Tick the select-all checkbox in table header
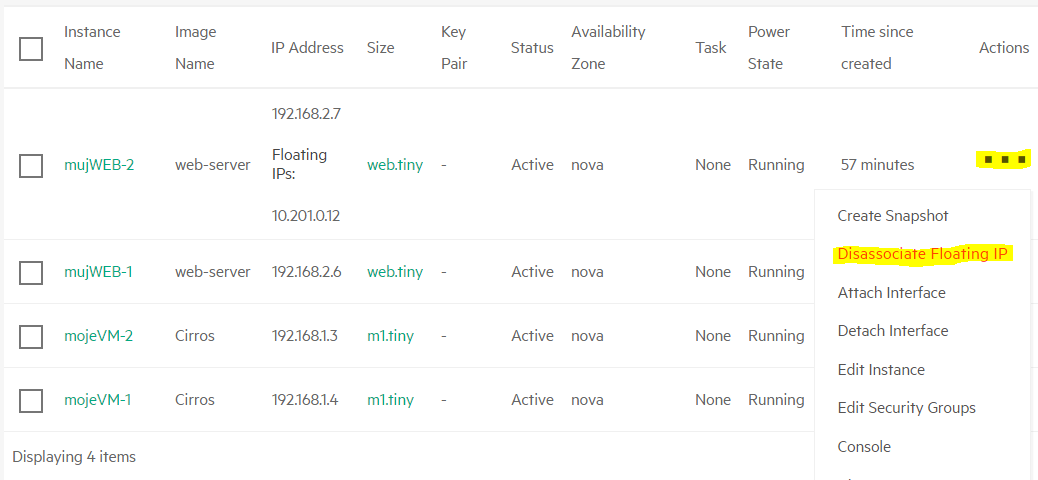The image size is (1038, 480). (x=31, y=48)
